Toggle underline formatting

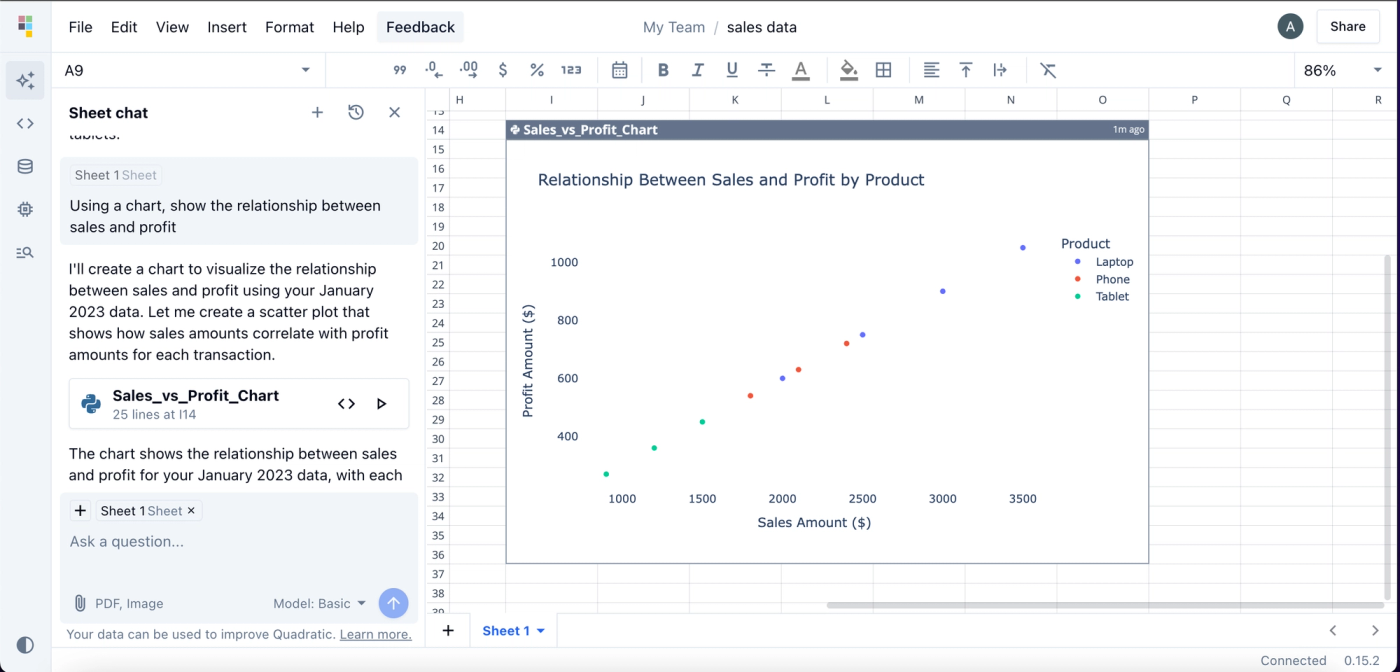[731, 70]
